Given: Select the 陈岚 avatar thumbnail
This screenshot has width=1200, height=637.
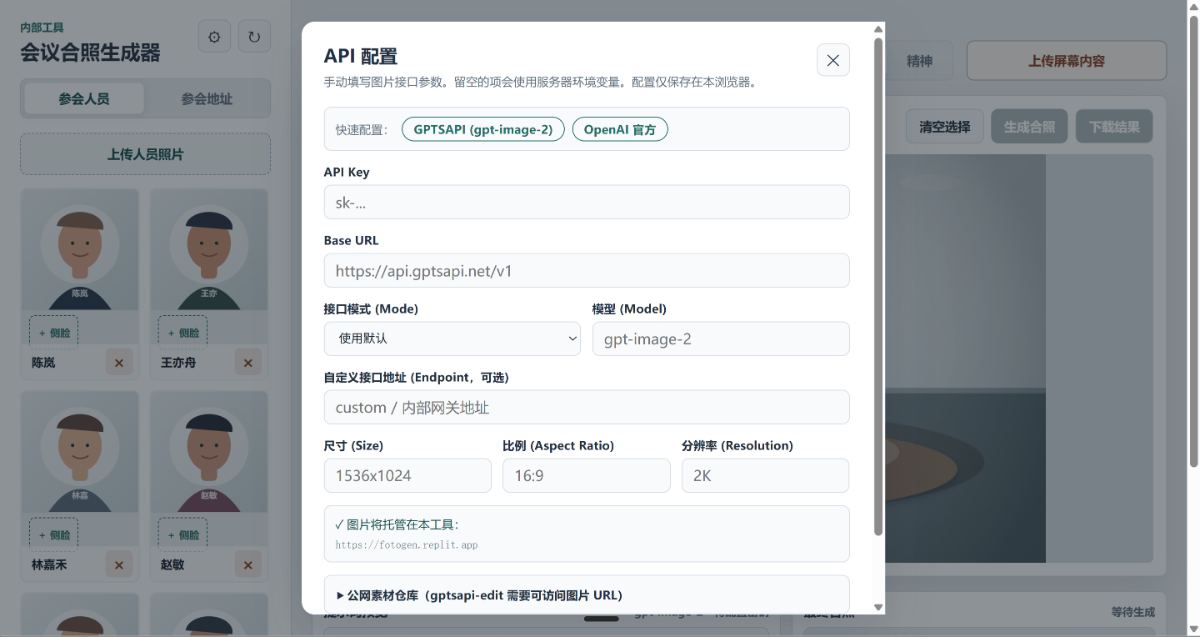Looking at the screenshot, I should (80, 250).
